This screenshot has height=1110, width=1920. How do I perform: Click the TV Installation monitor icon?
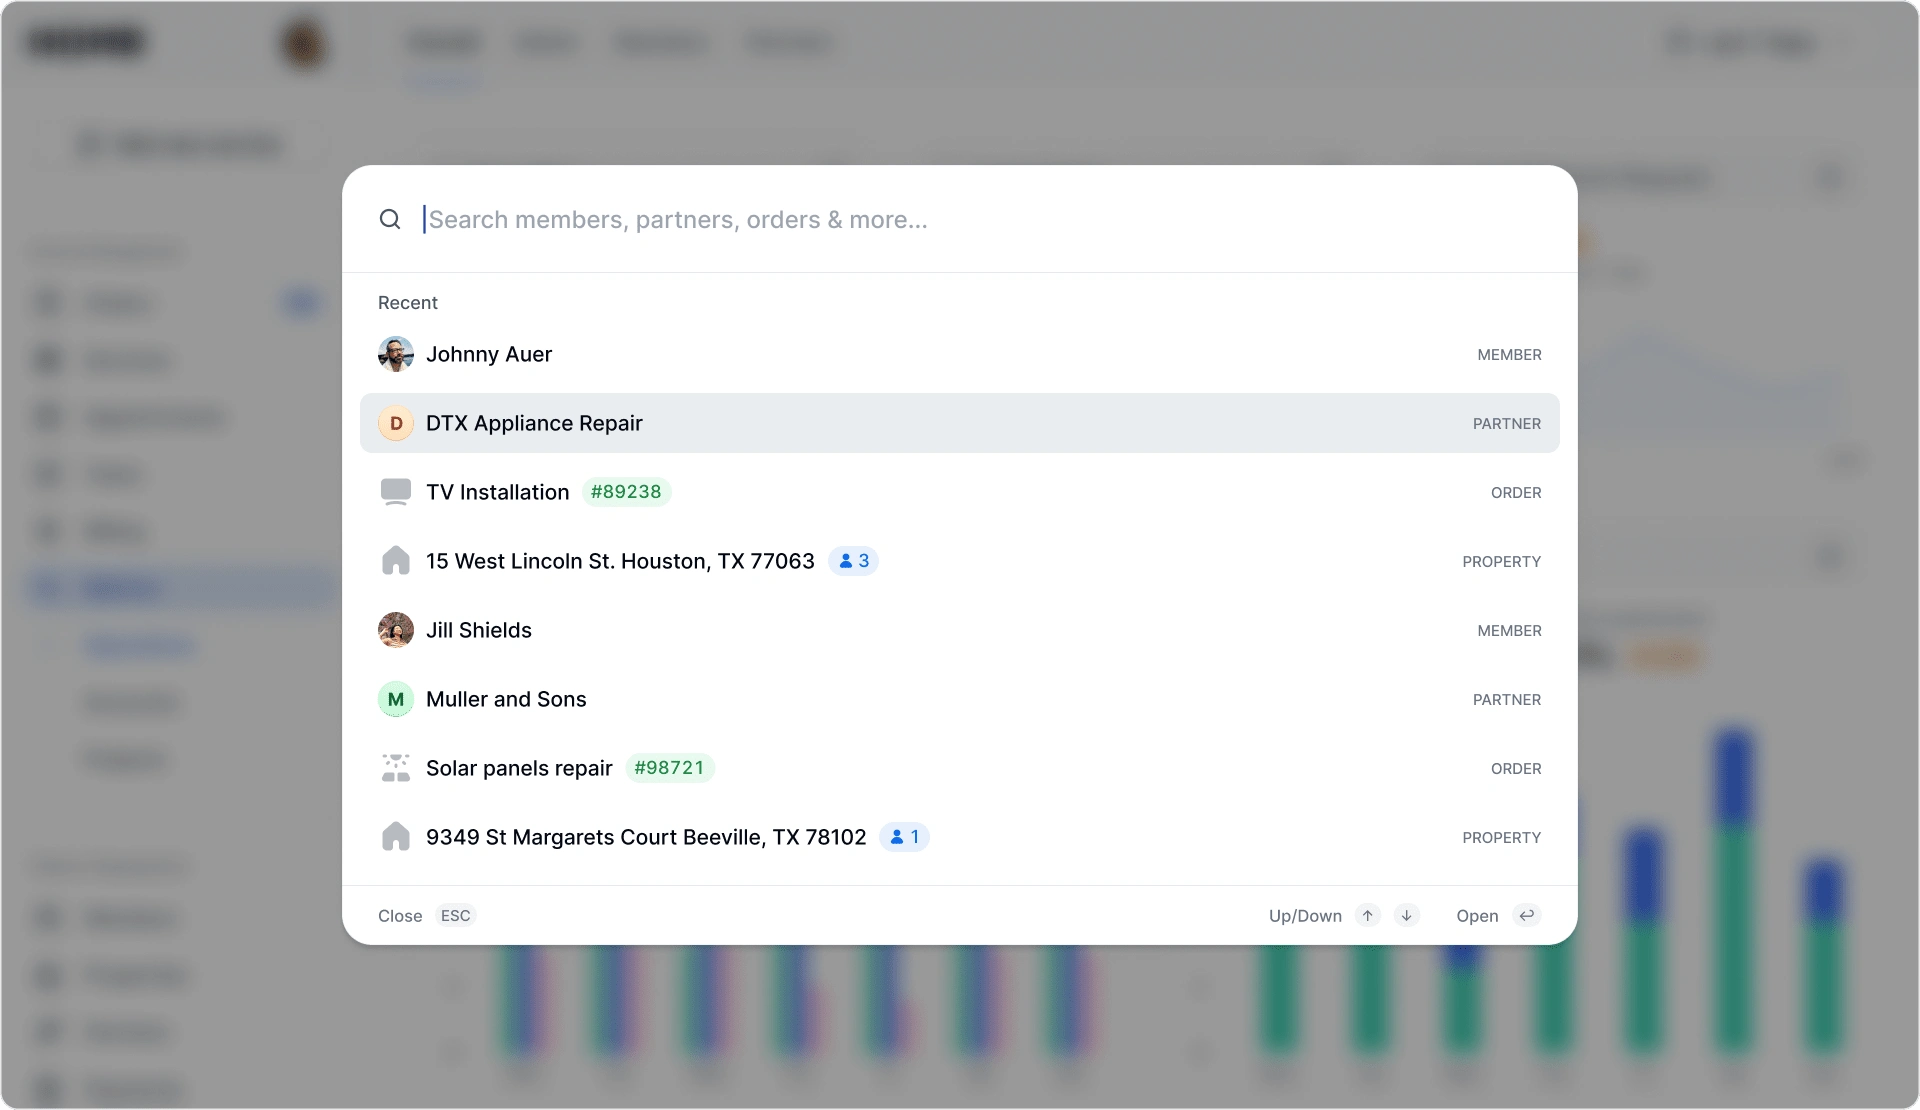coord(396,492)
